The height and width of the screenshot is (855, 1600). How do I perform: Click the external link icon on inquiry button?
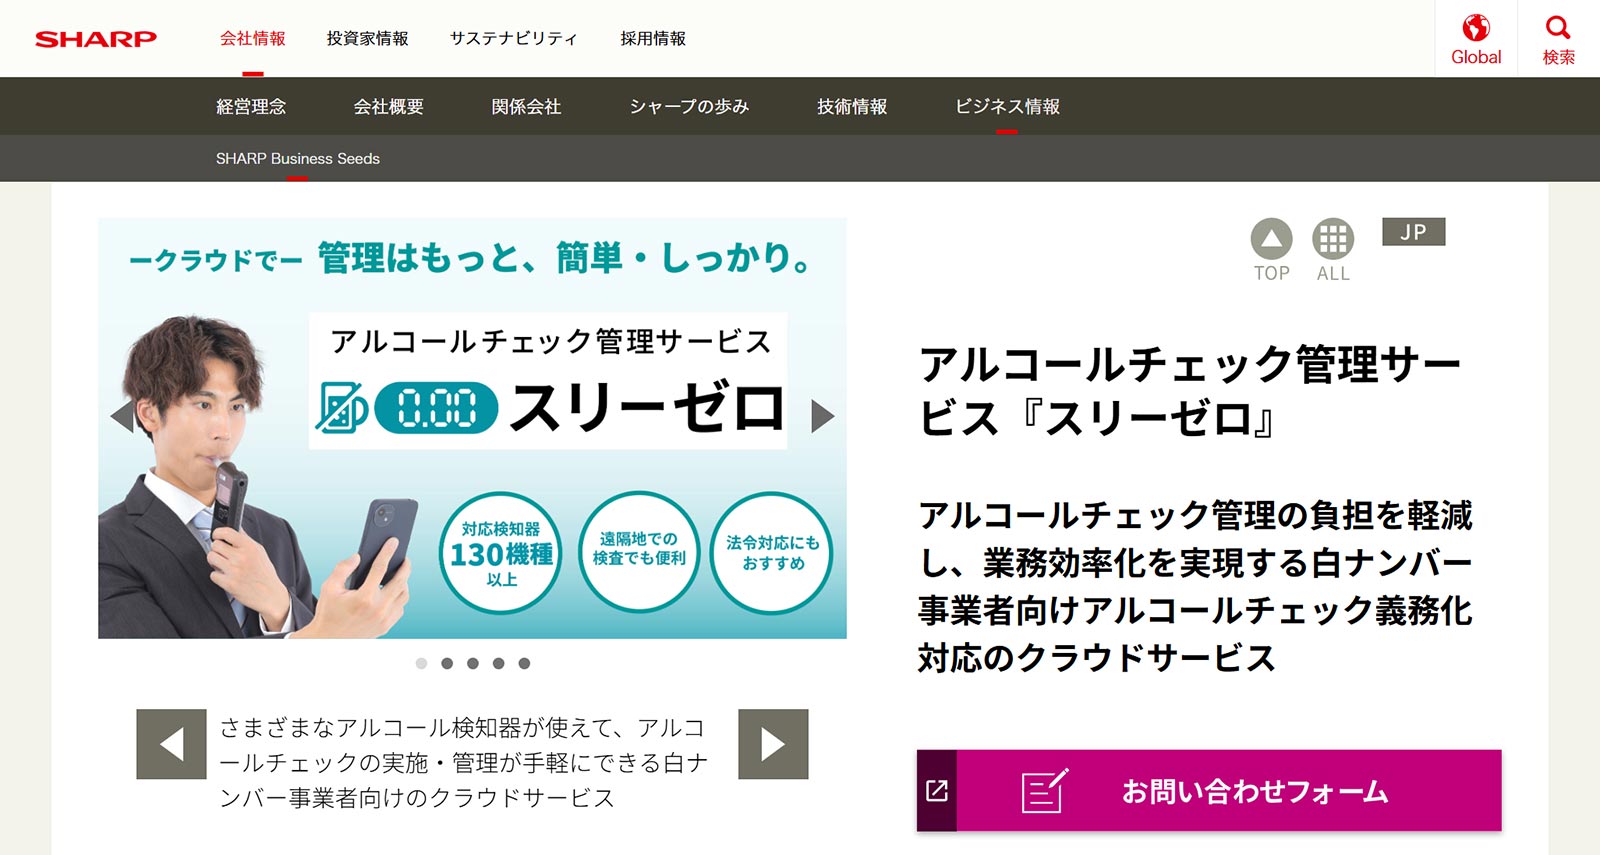[937, 791]
